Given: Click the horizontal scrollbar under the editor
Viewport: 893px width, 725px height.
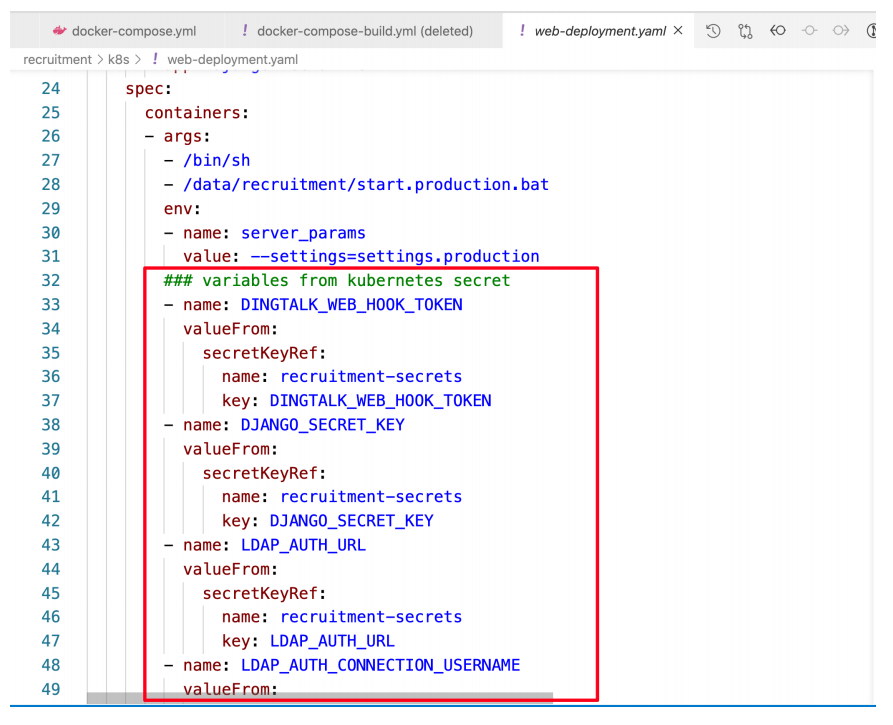Looking at the screenshot, I should [x=320, y=697].
